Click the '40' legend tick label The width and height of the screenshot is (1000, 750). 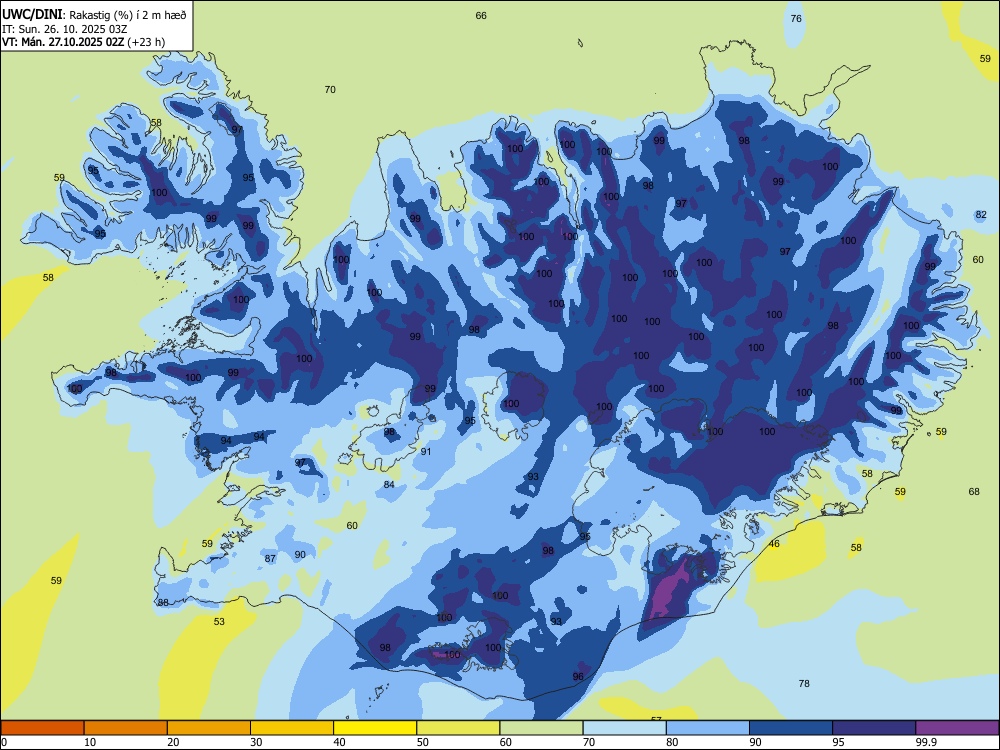pyautogui.click(x=339, y=742)
